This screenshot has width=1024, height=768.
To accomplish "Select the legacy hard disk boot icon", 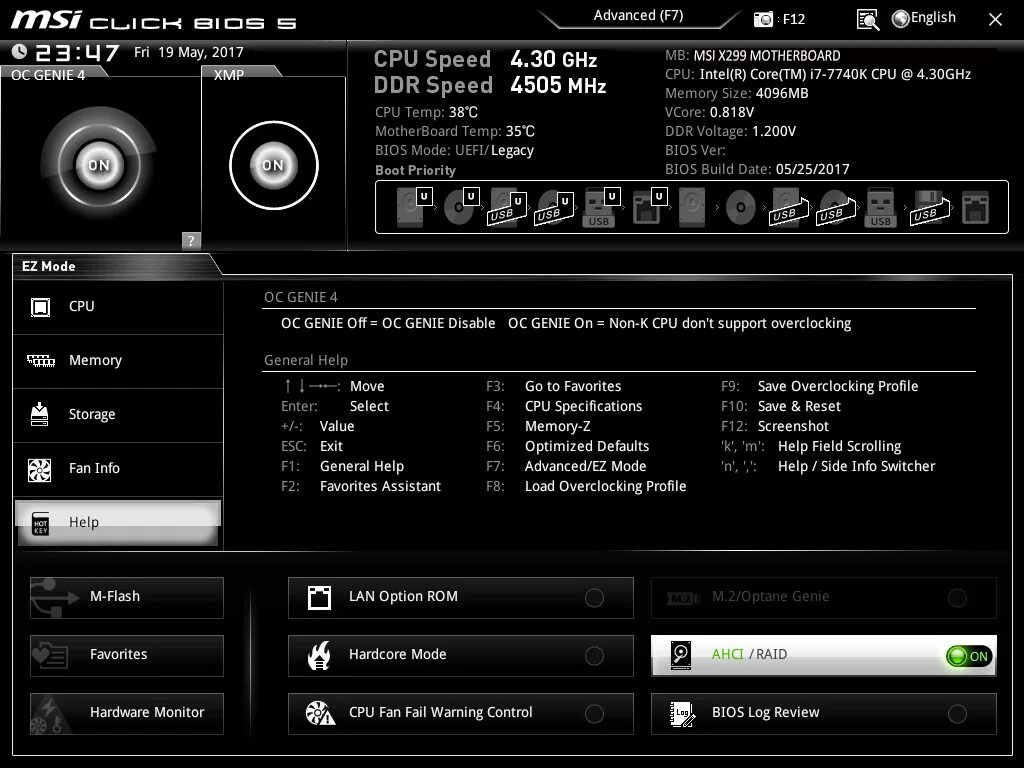I will tap(692, 206).
